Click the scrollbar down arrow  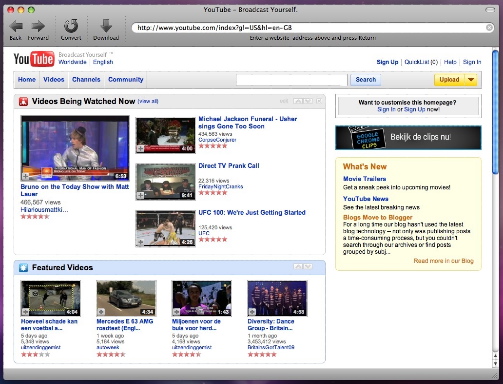click(495, 364)
